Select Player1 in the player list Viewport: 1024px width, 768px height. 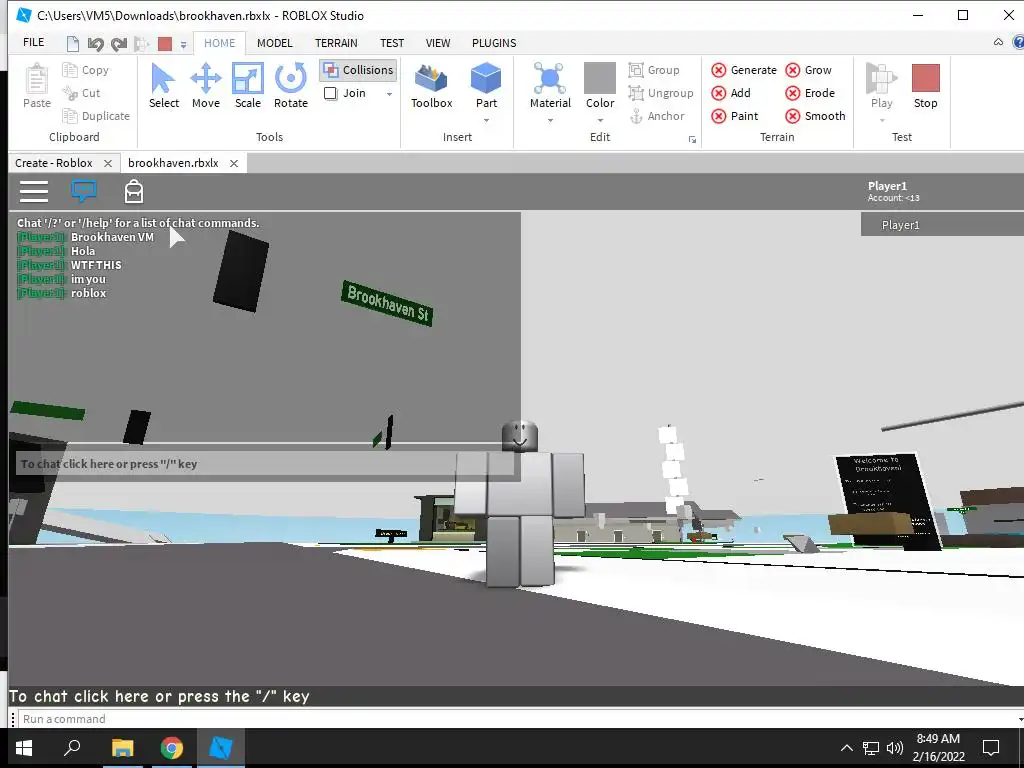pos(942,225)
